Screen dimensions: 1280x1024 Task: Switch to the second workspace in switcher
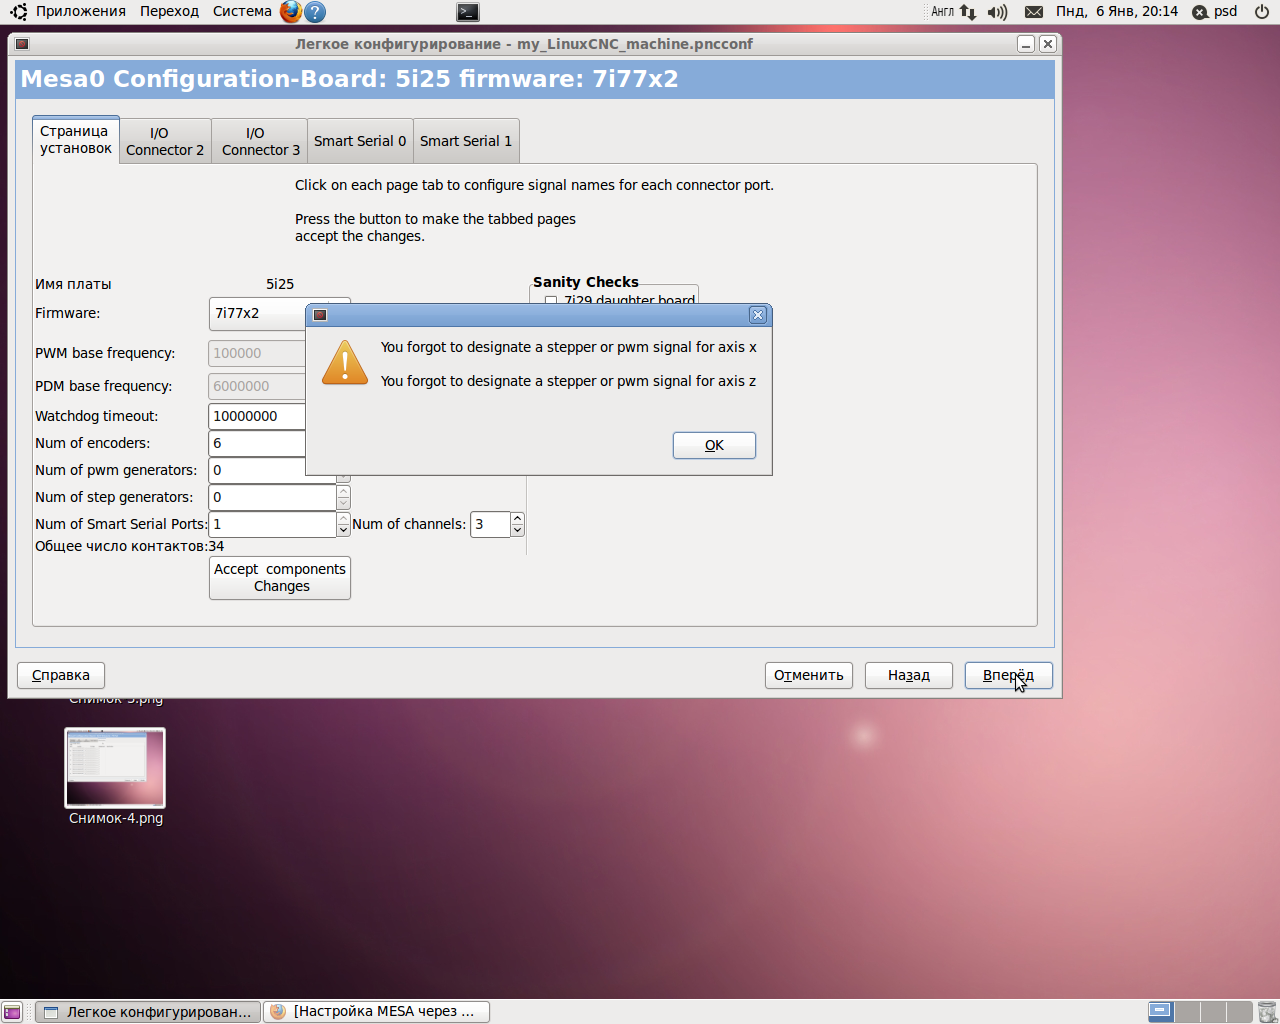tap(1186, 1012)
